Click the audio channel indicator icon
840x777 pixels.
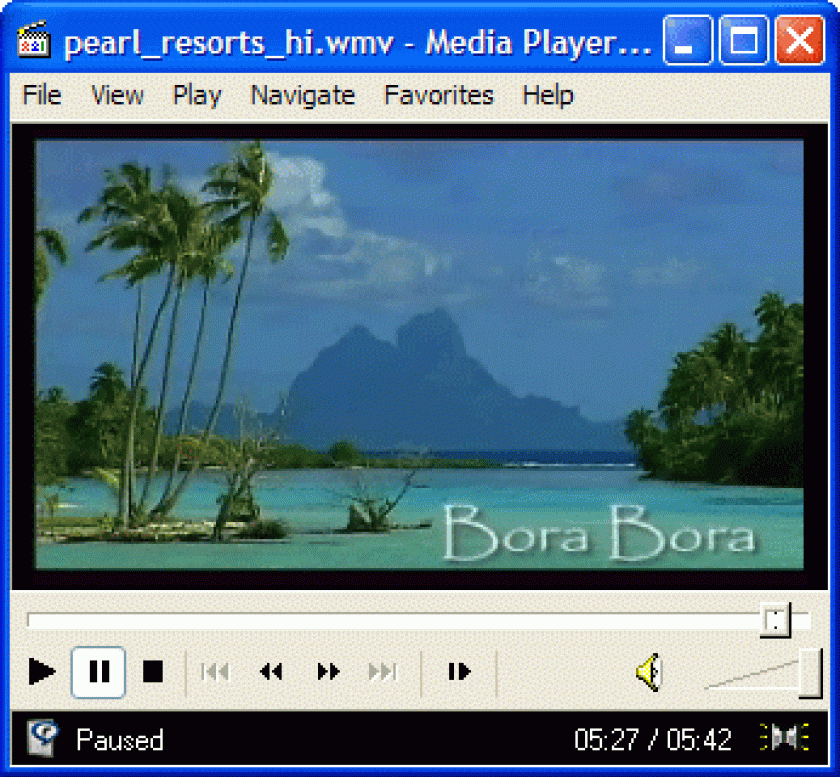(785, 738)
